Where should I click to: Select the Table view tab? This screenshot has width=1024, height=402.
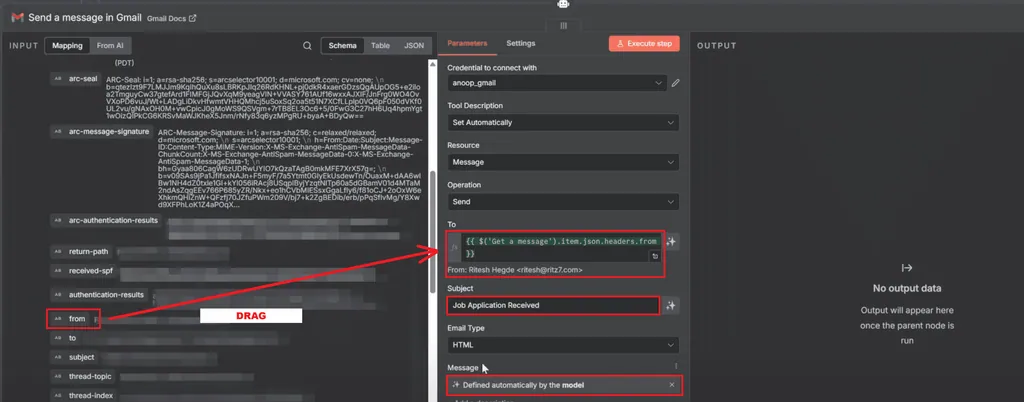(380, 46)
